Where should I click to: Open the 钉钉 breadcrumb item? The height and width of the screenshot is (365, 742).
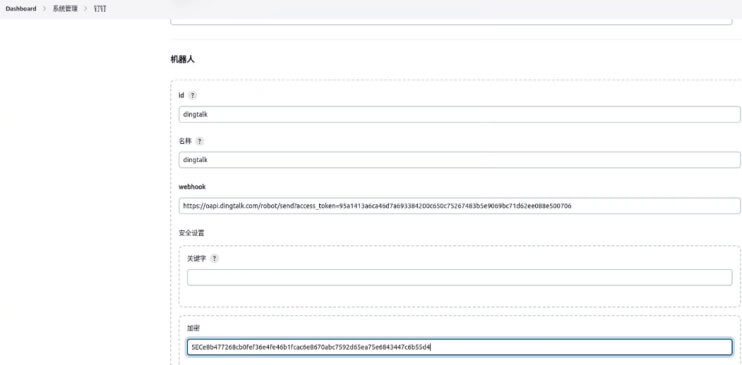100,9
